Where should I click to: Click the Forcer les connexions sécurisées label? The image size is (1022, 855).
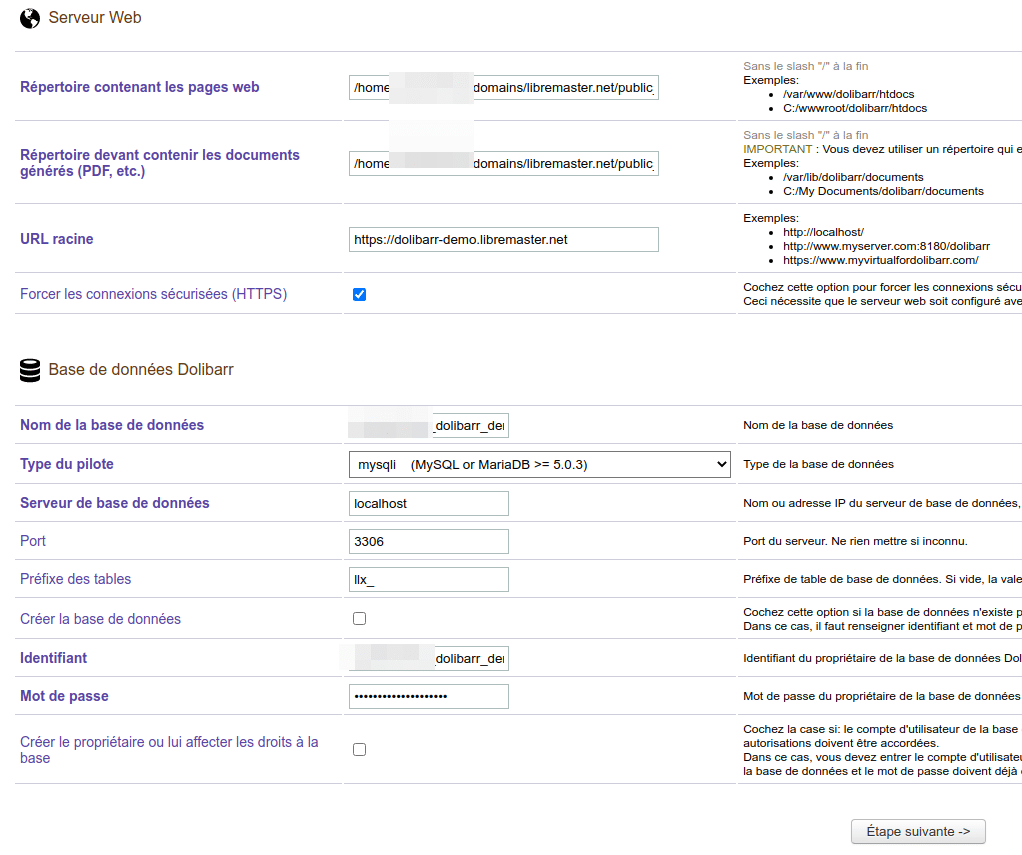(x=153, y=294)
